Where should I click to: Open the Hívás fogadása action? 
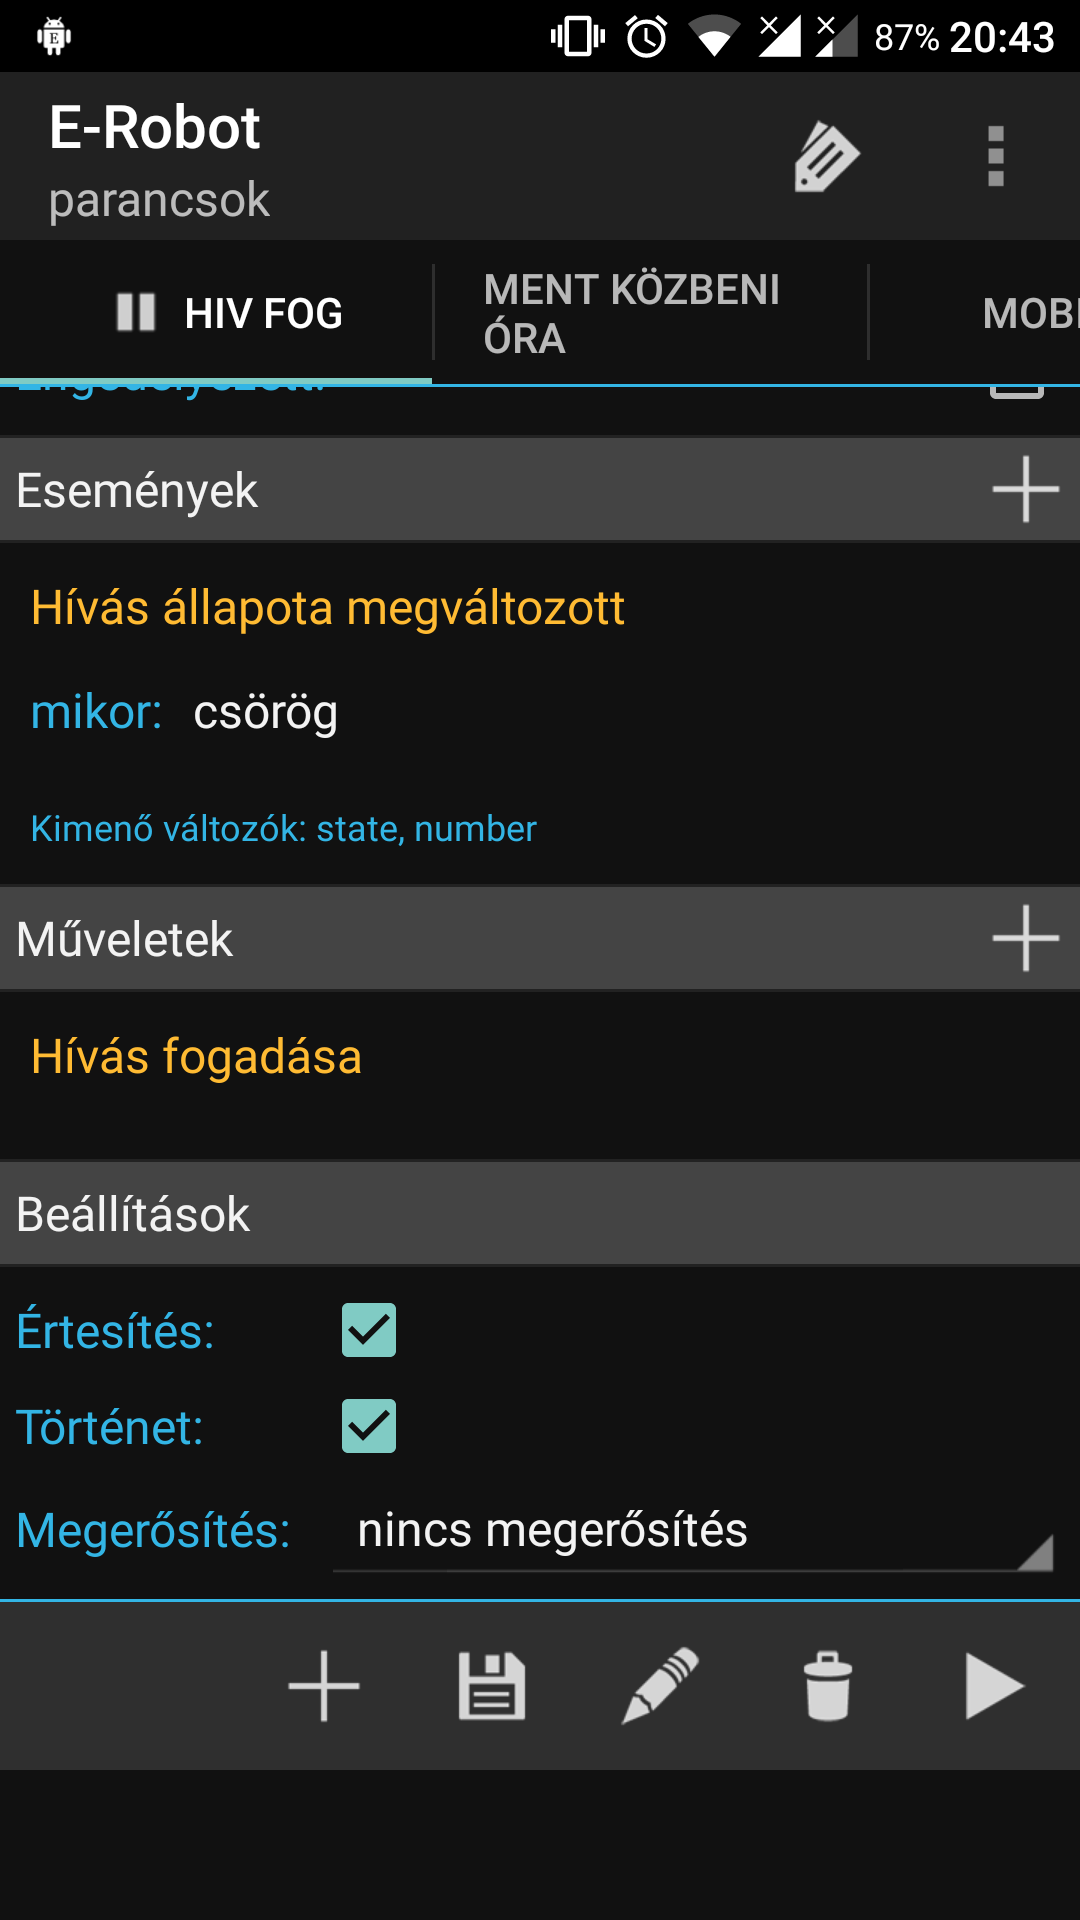197,1057
